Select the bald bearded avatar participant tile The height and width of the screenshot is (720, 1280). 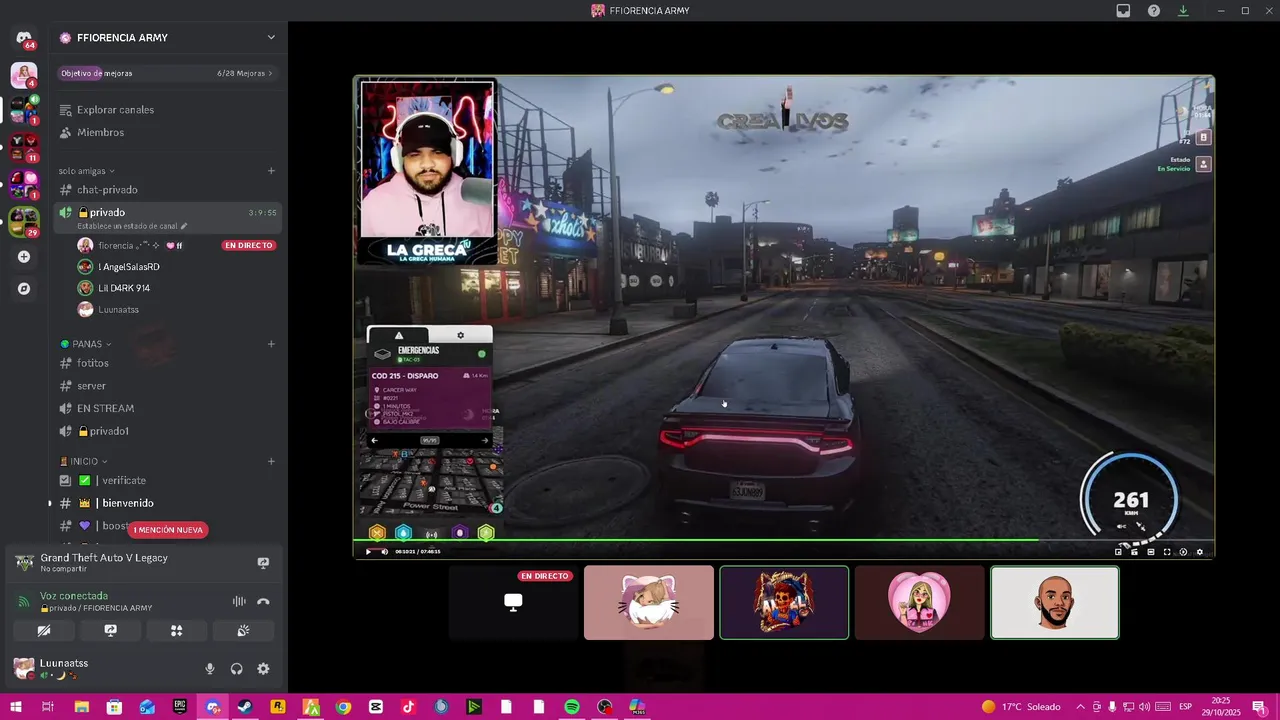[x=1055, y=603]
